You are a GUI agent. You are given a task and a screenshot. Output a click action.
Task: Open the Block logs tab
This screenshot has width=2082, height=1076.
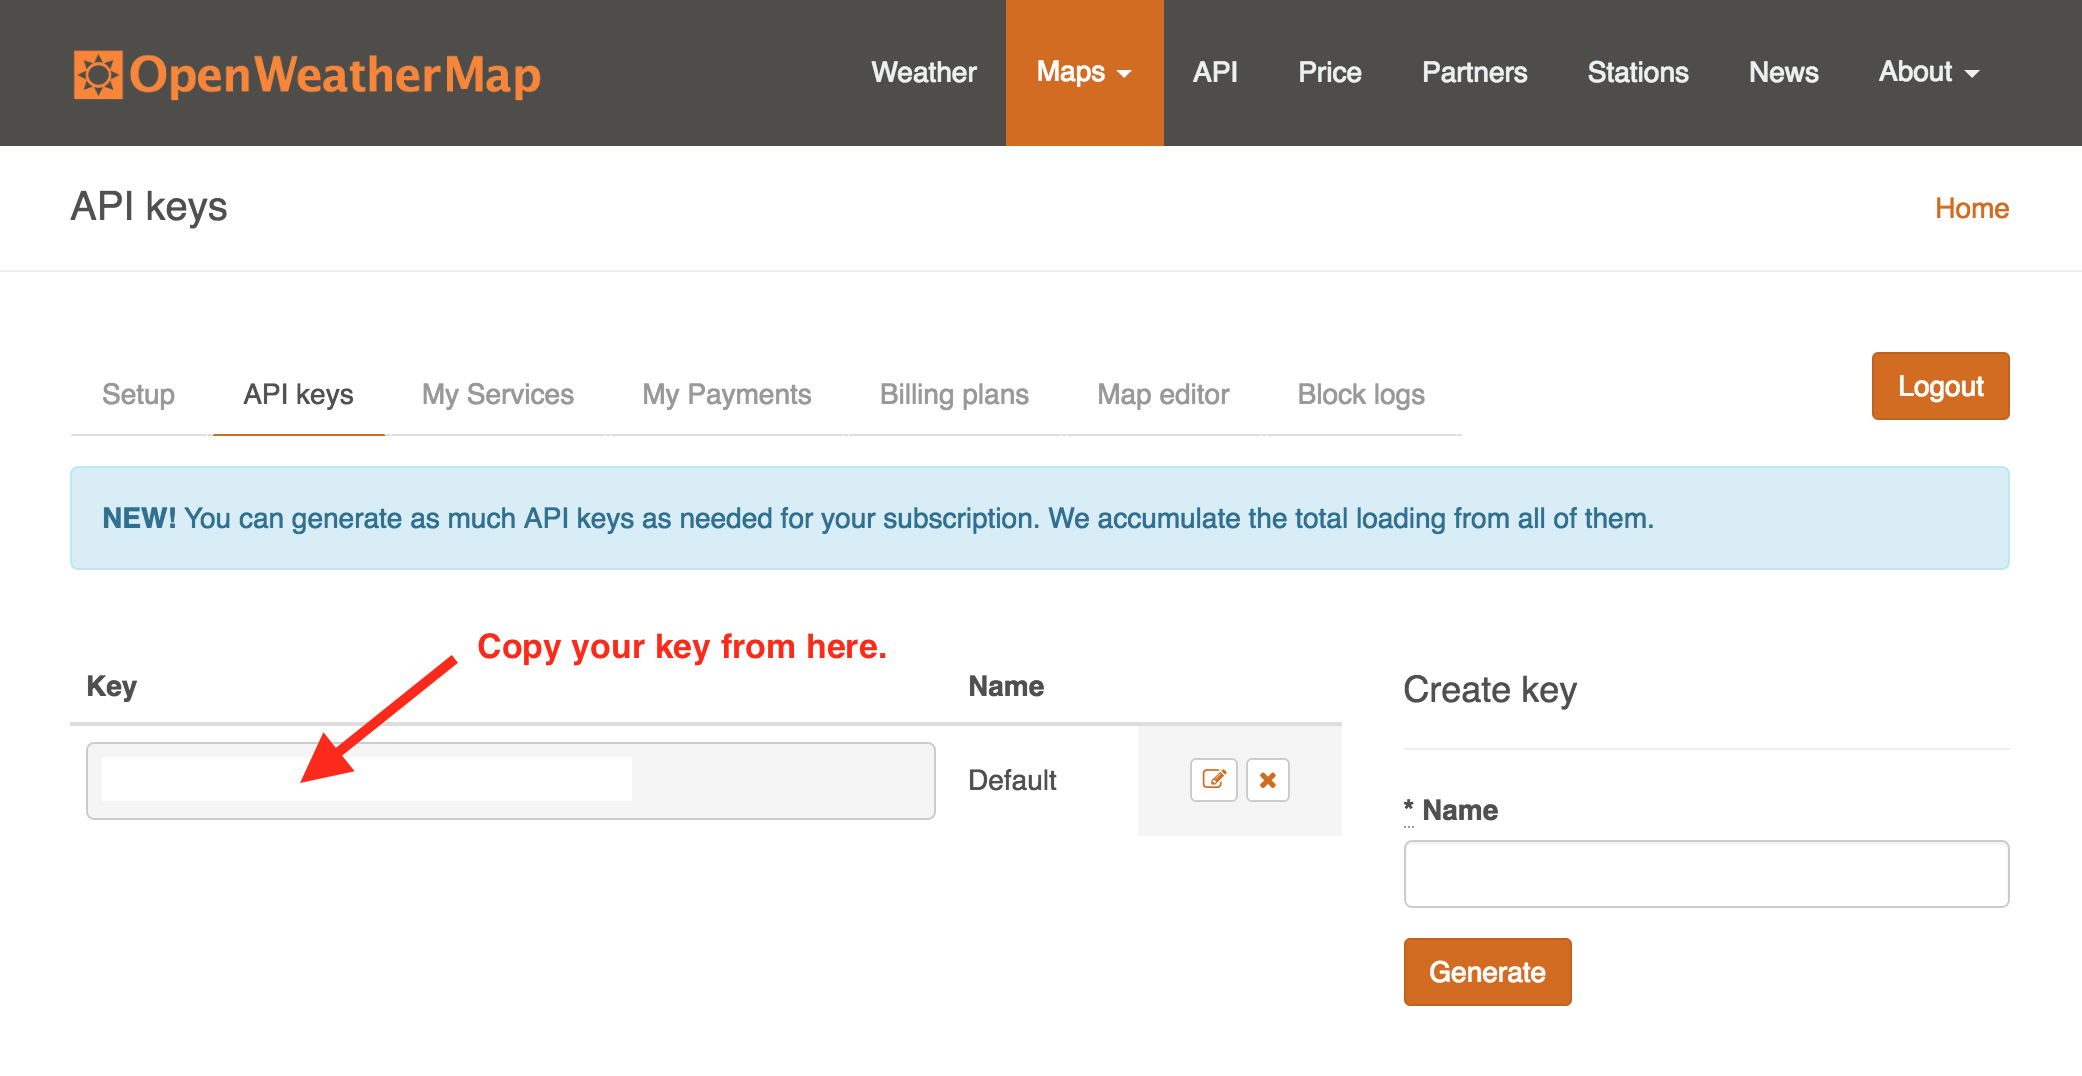pos(1361,395)
